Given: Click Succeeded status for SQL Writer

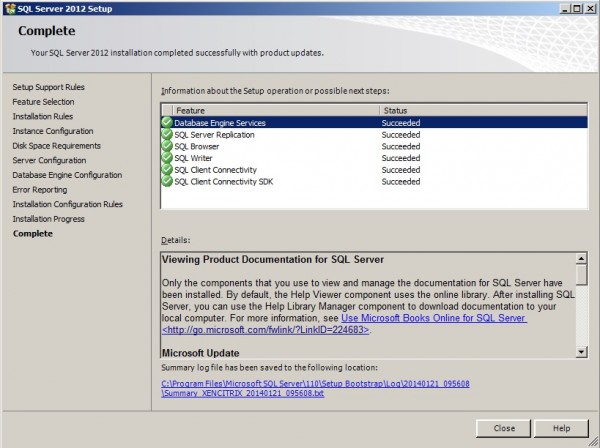Looking at the screenshot, I should pyautogui.click(x=401, y=158).
